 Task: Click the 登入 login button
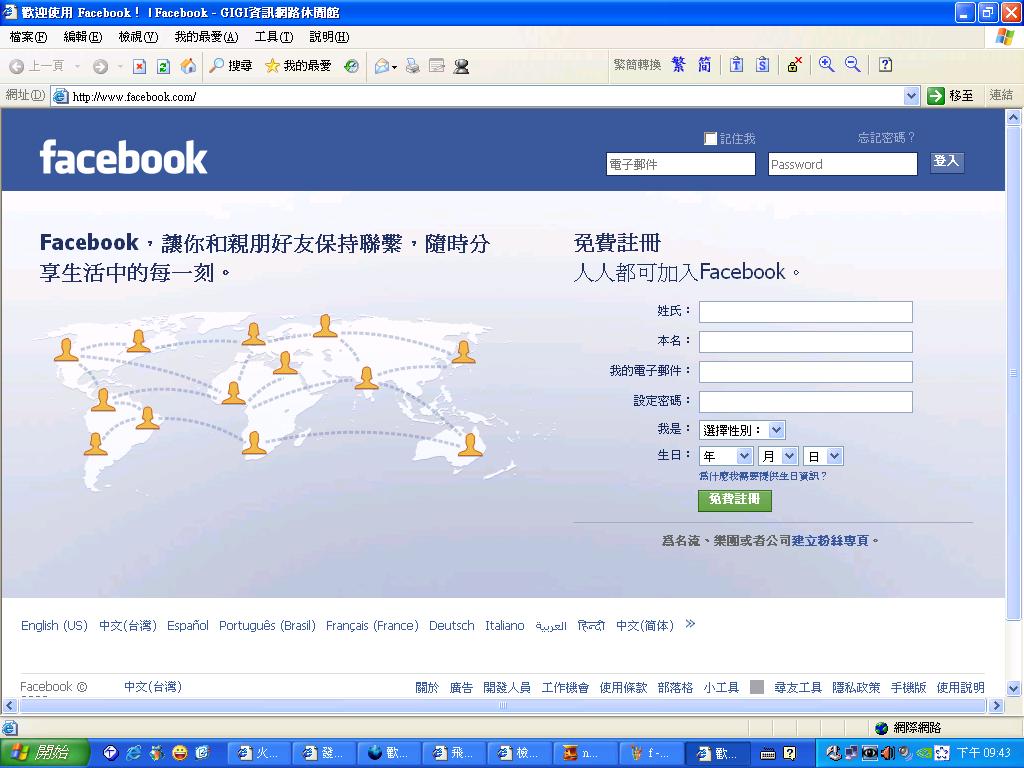tap(946, 162)
